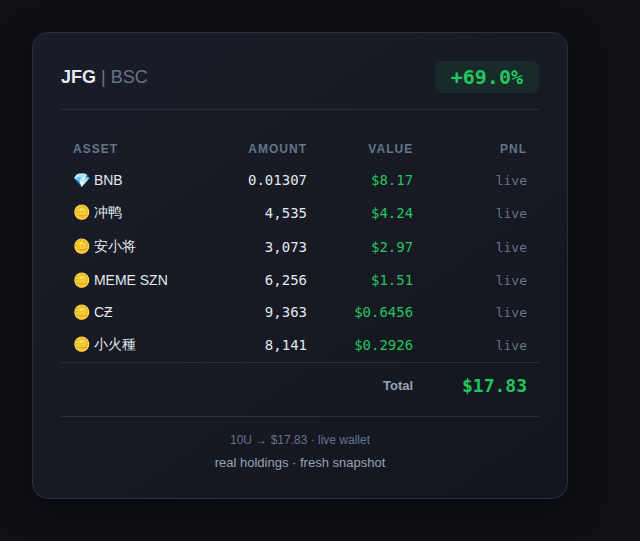
Task: Click the 10U → $17.83 live wallet line
Action: point(300,440)
